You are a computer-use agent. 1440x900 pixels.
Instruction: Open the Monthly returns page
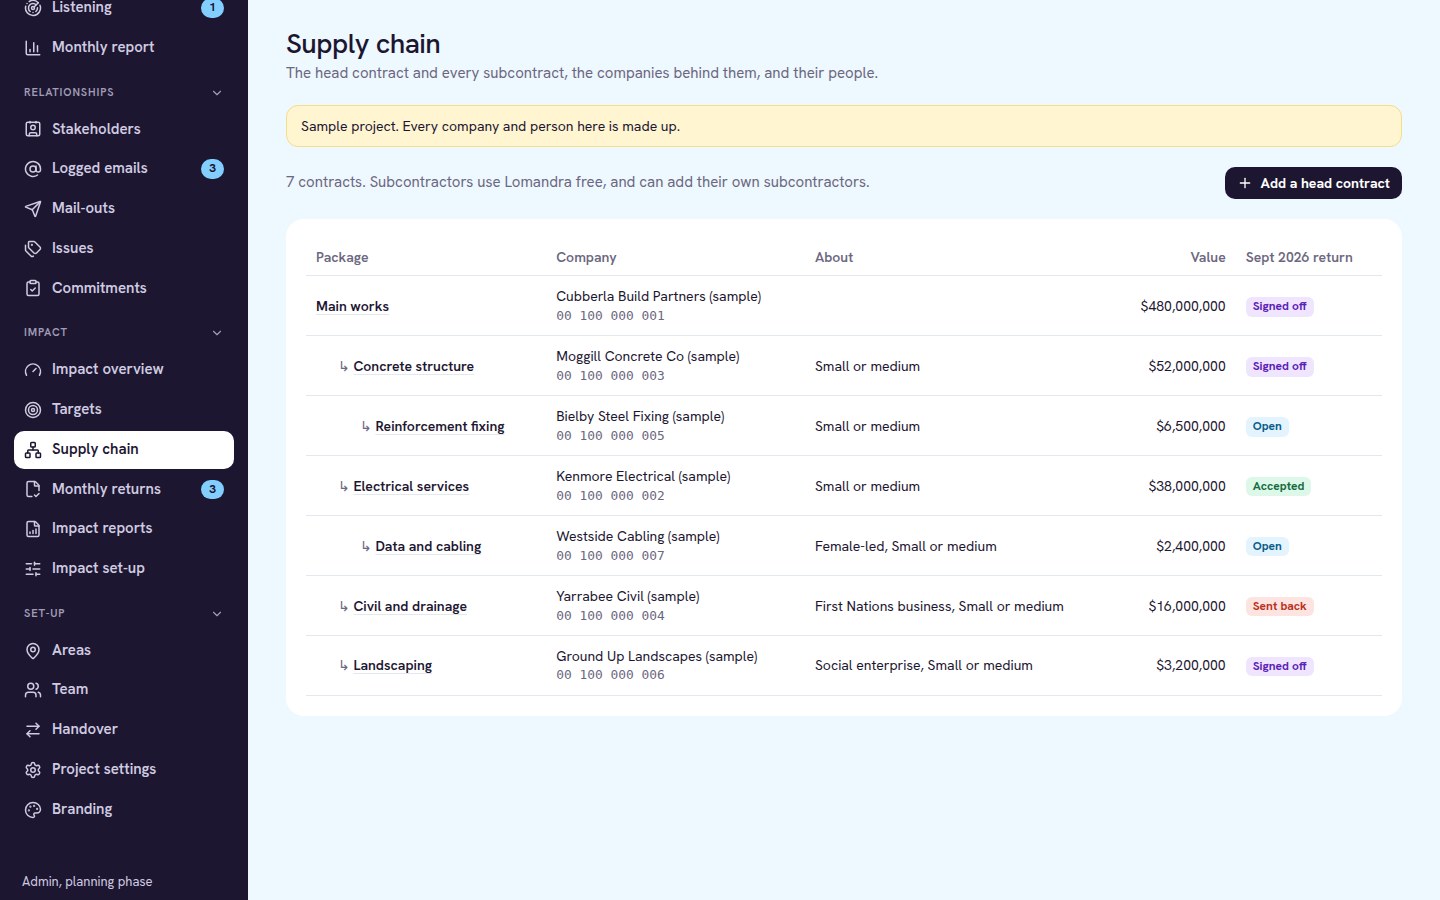[124, 489]
